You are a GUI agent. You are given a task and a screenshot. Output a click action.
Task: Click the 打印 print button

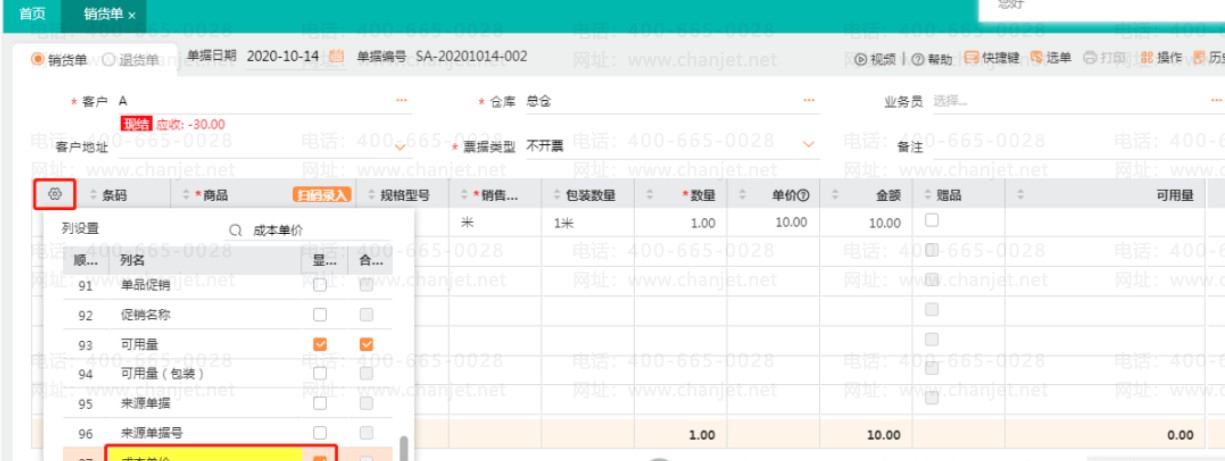(x=1105, y=58)
